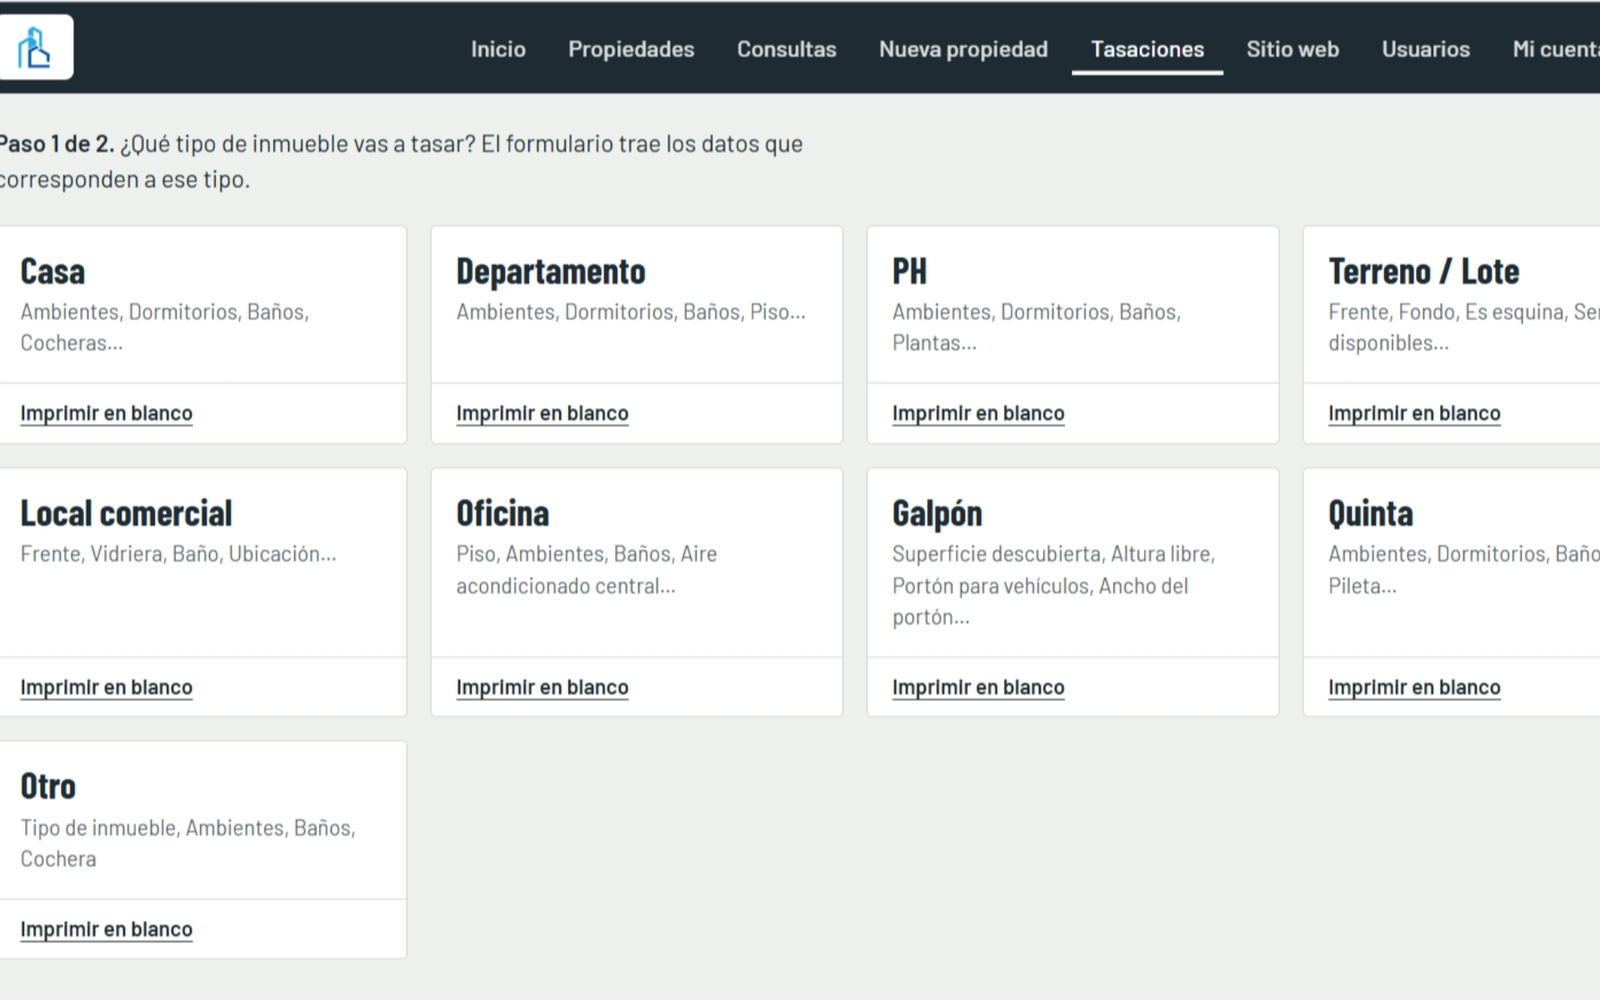Screen dimensions: 1600x1000
Task: Select the PH property type card
Action: (x=1073, y=305)
